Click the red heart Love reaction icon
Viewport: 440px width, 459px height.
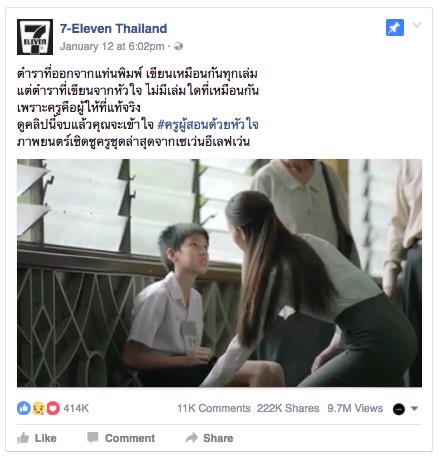click(53, 408)
